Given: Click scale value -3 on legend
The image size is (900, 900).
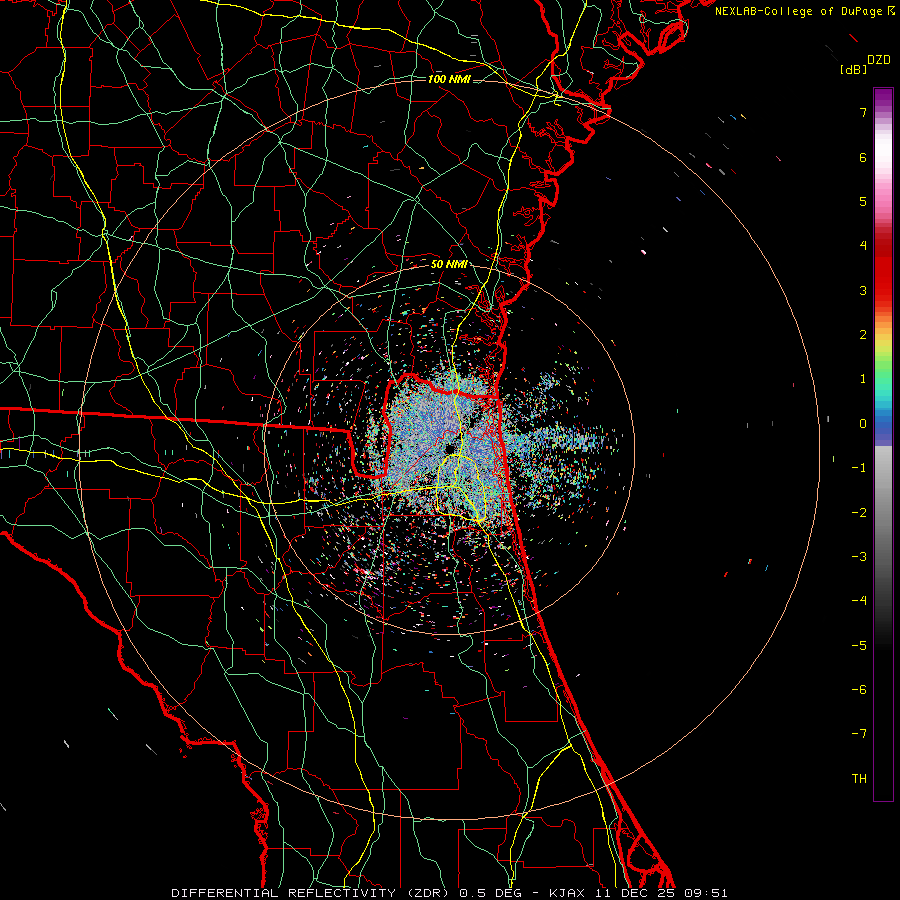Looking at the screenshot, I should pos(859,557).
